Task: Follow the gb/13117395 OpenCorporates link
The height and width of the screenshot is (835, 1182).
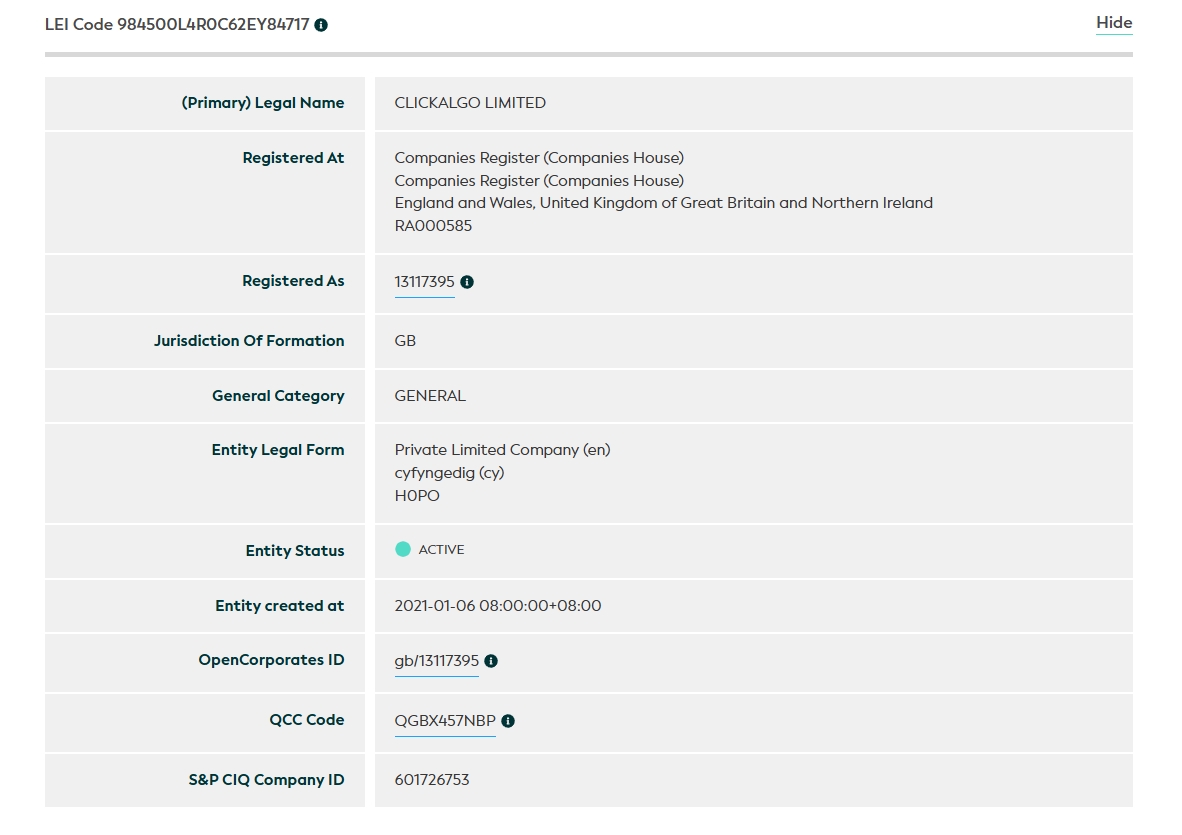Action: pyautogui.click(x=436, y=661)
